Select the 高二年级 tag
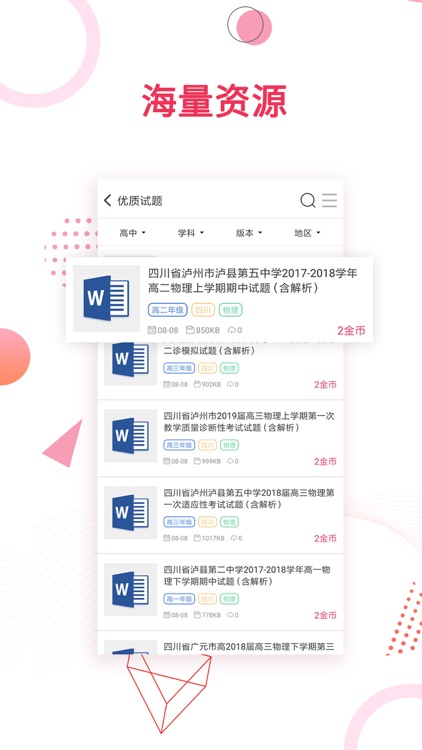This screenshot has width=422, height=750. pos(167,310)
